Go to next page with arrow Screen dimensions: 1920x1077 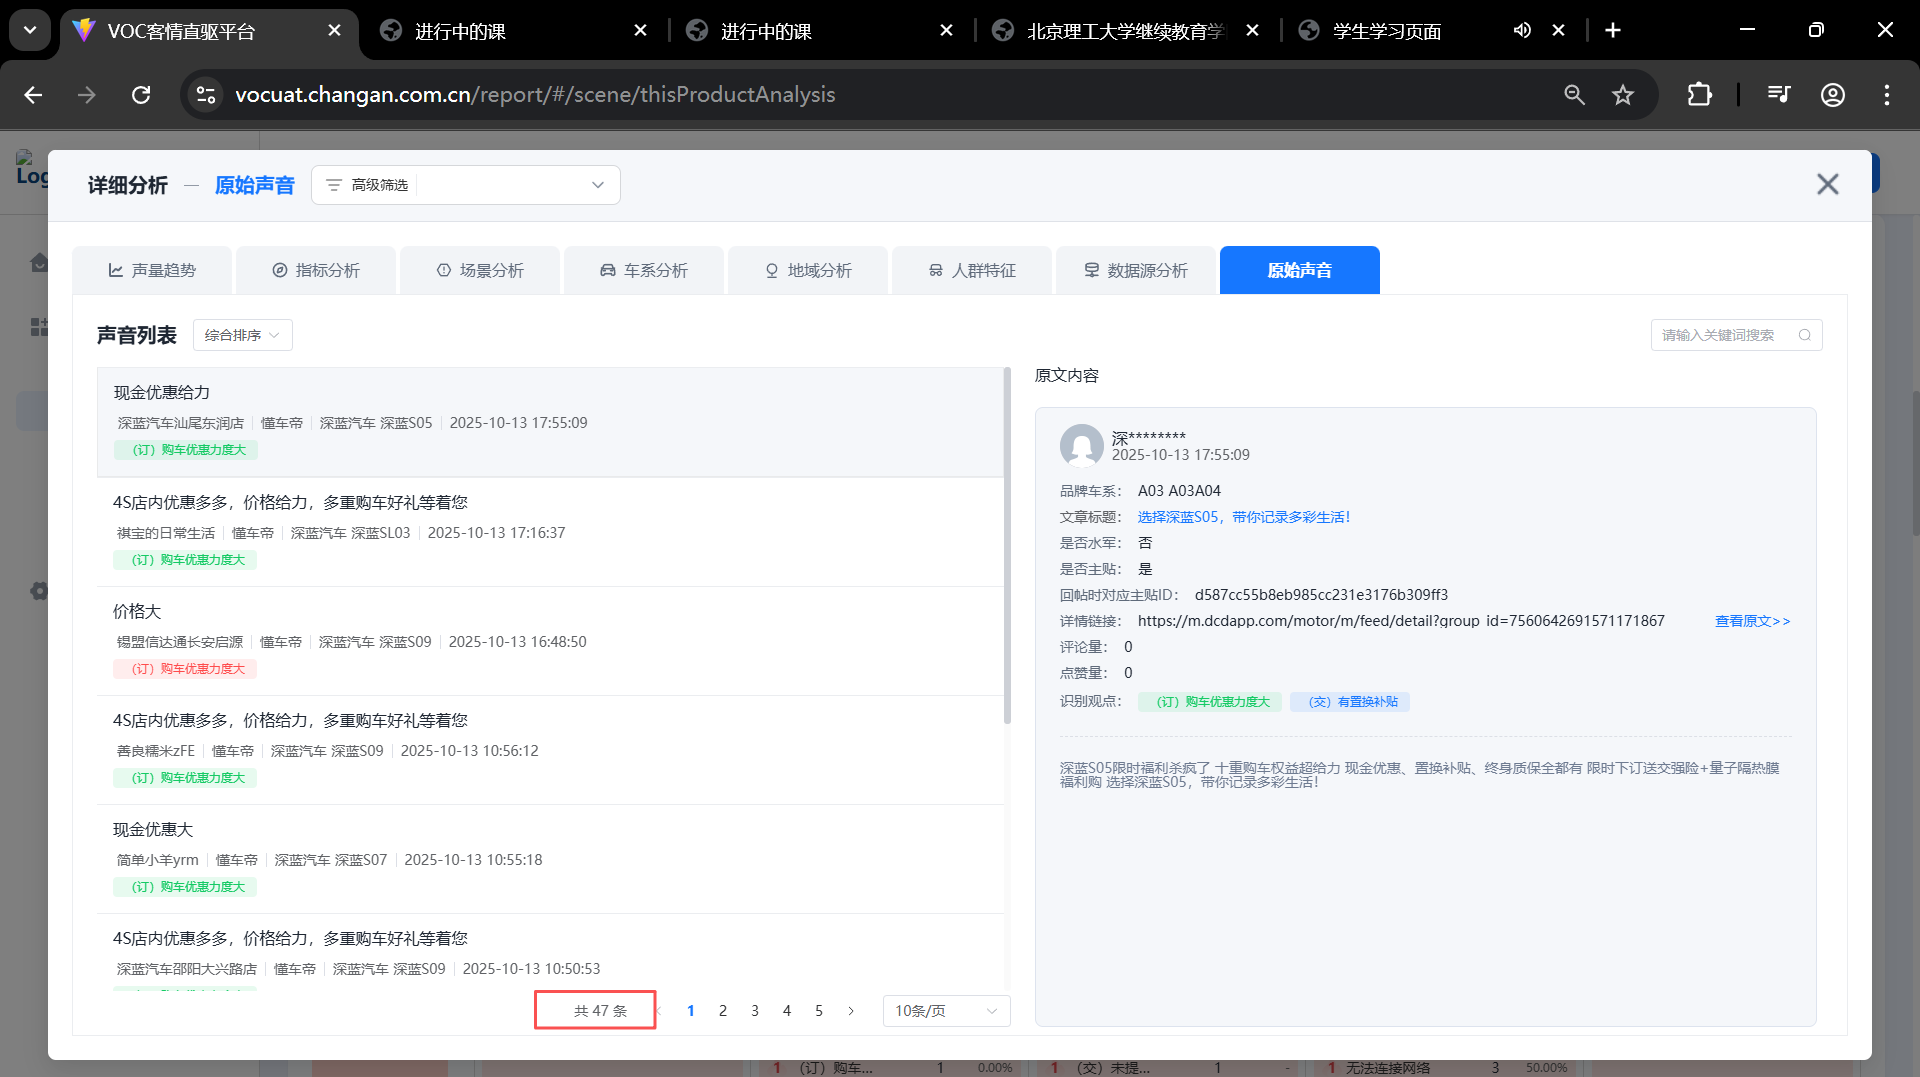pyautogui.click(x=851, y=1011)
